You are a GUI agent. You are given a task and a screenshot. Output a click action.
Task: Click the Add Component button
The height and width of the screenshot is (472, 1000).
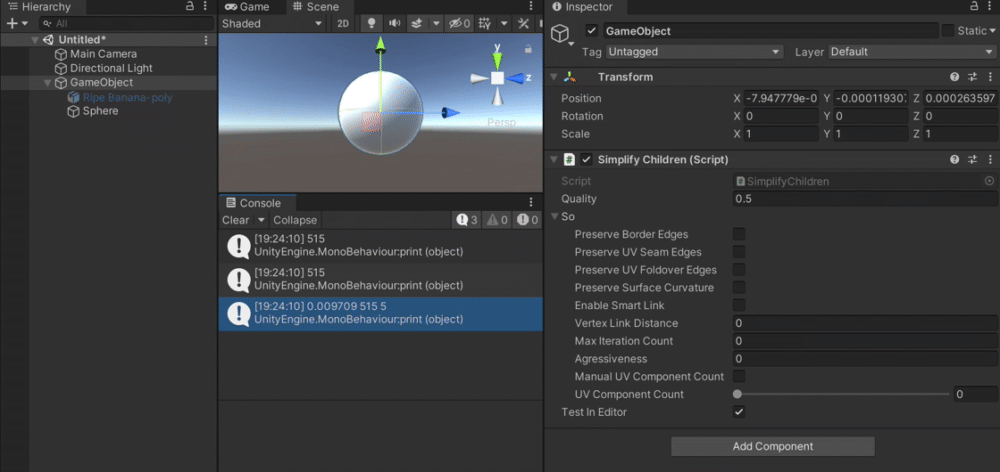pyautogui.click(x=772, y=446)
